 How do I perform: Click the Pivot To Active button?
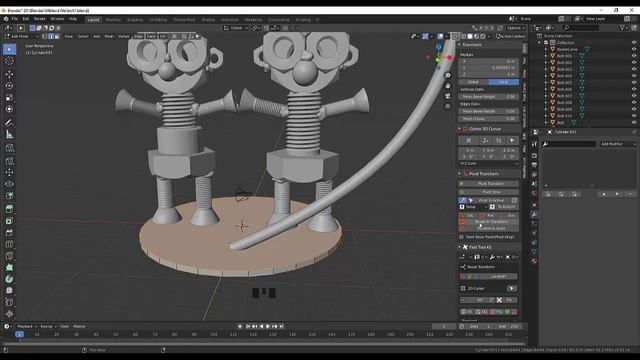point(491,200)
